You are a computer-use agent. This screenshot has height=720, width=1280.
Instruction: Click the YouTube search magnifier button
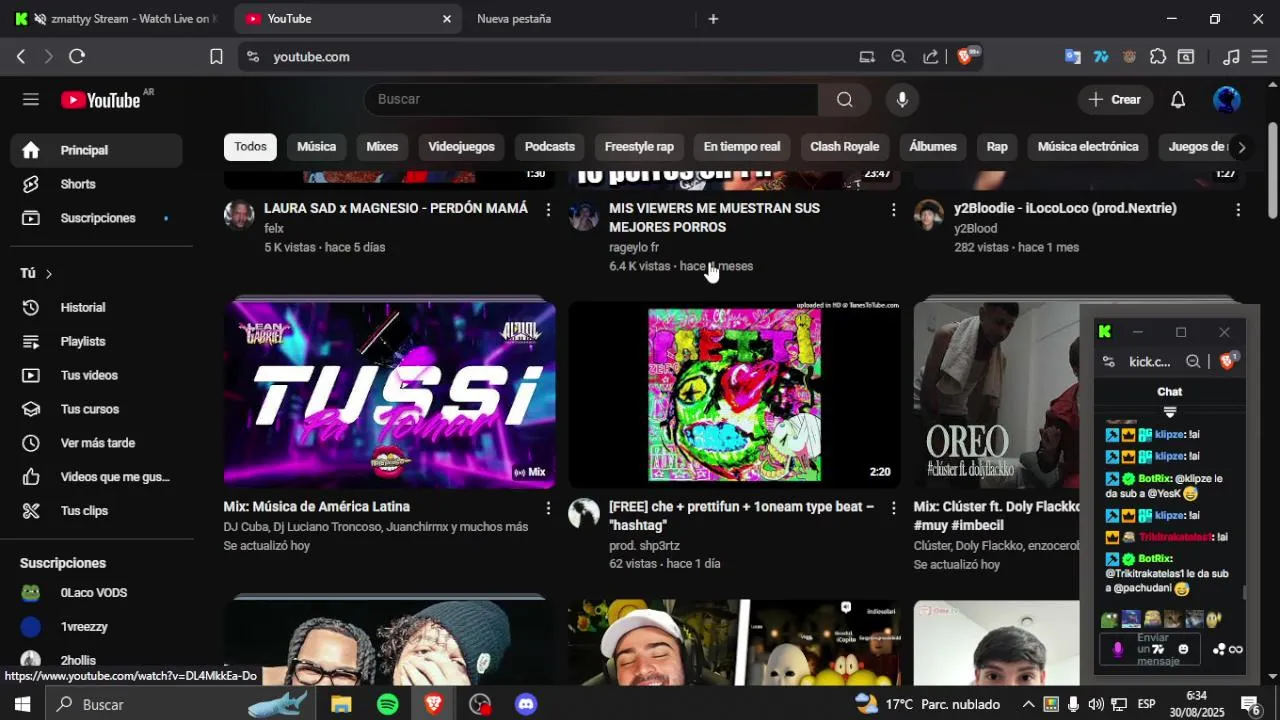point(845,99)
